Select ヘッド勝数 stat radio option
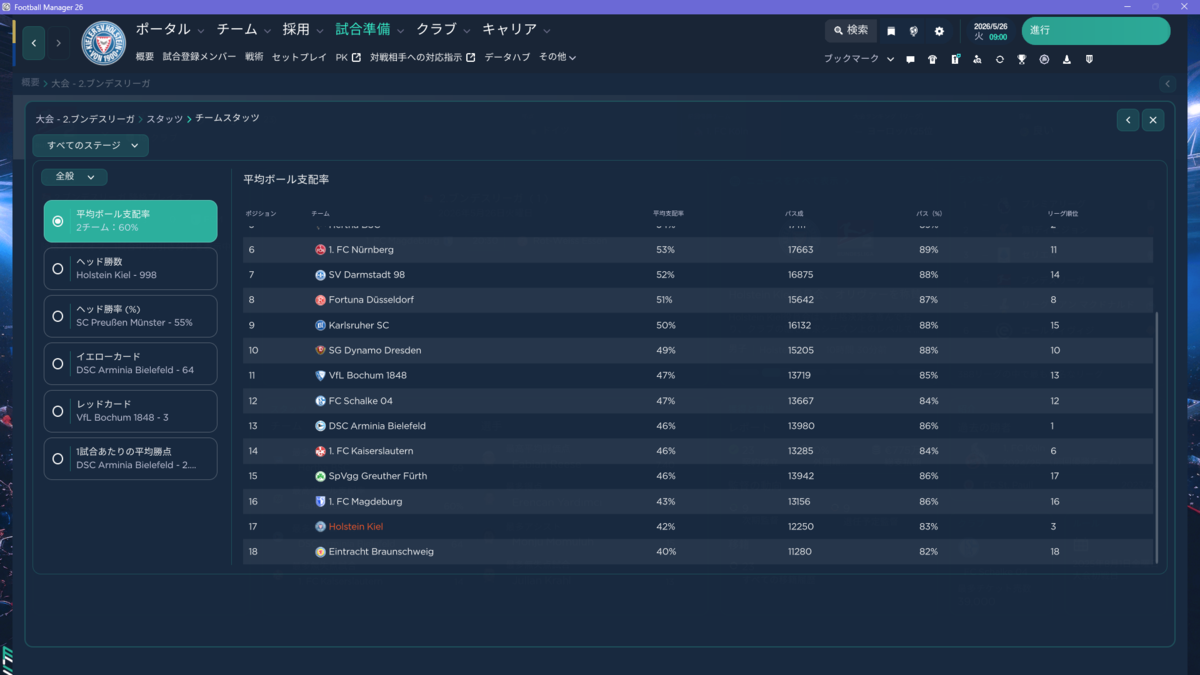Screen dimensions: 1200x675 point(131,268)
